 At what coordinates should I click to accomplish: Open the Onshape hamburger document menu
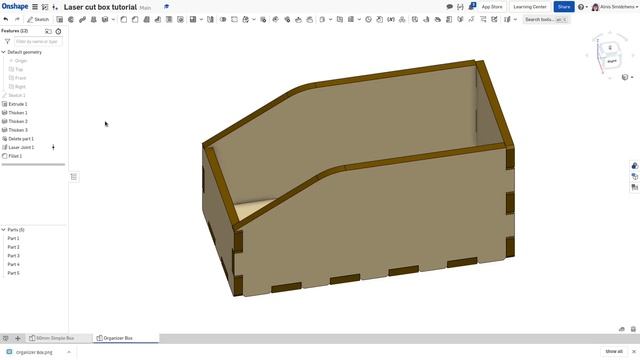click(x=35, y=7)
